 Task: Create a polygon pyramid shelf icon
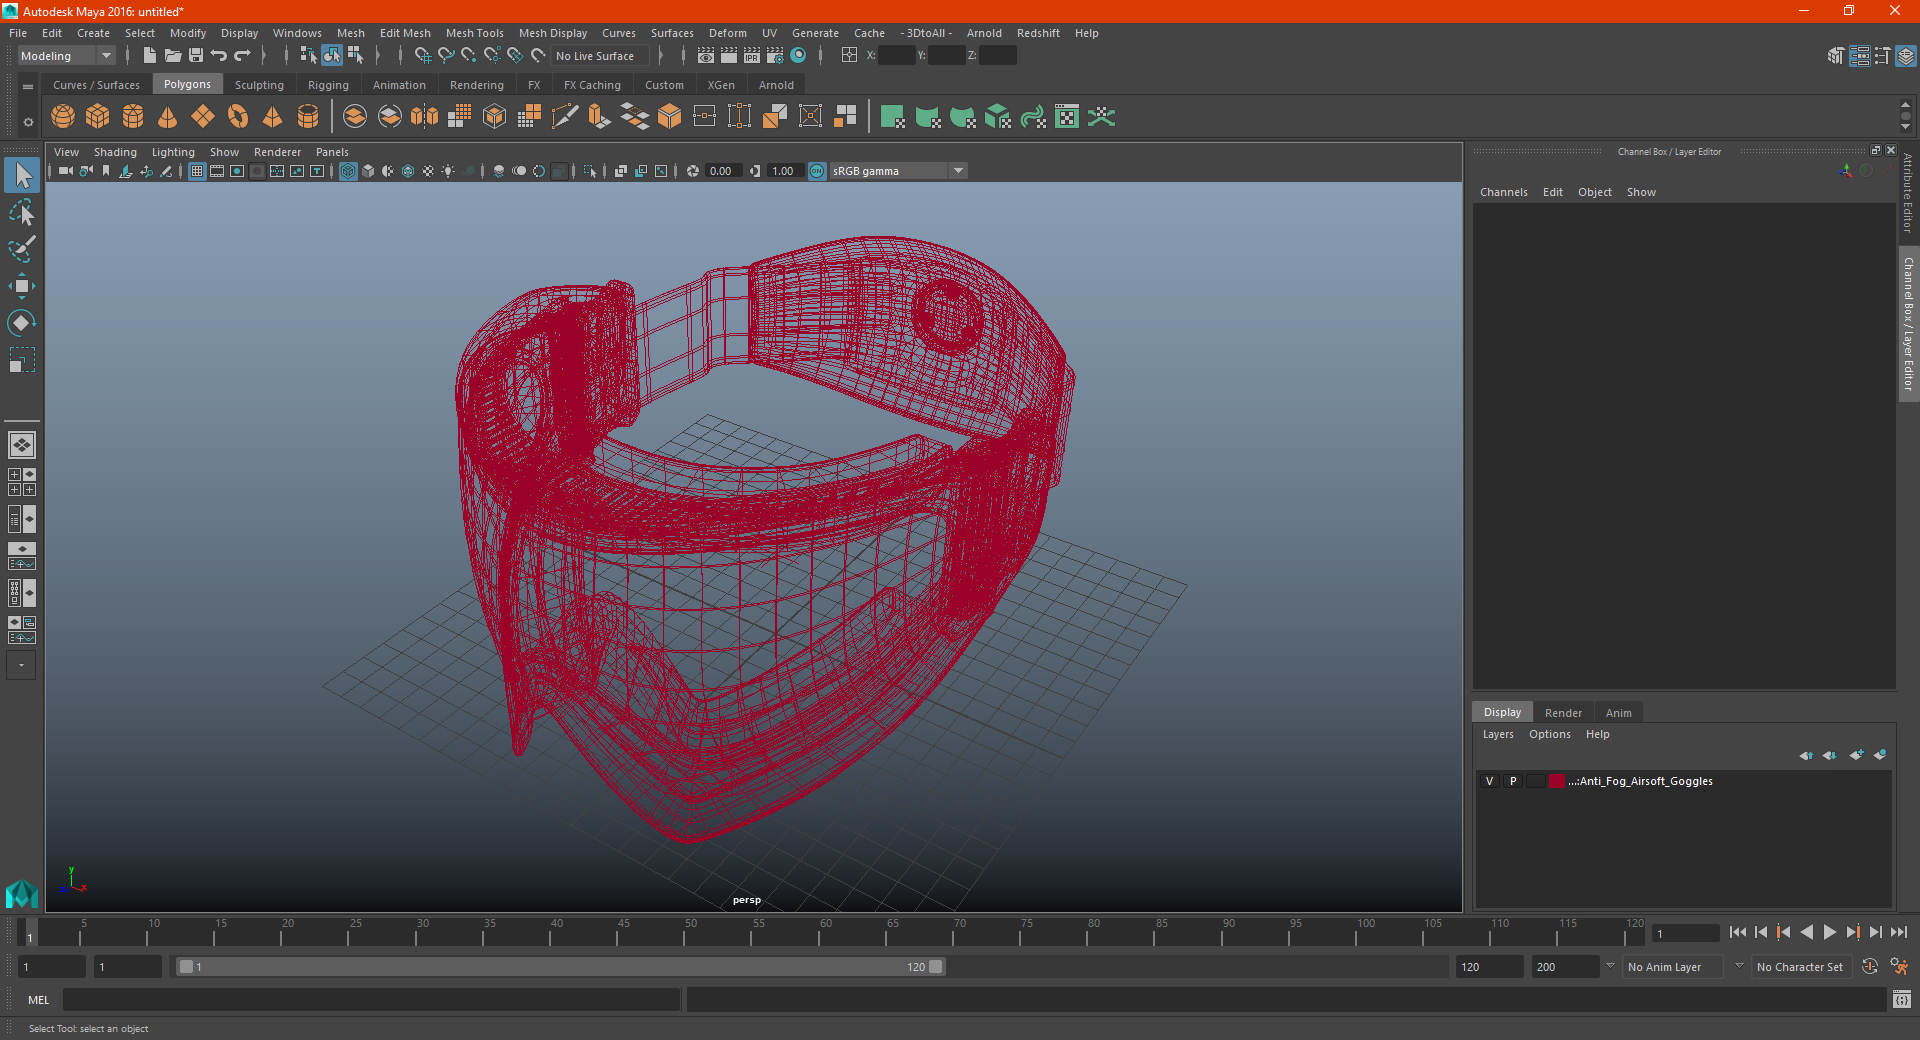click(x=273, y=117)
